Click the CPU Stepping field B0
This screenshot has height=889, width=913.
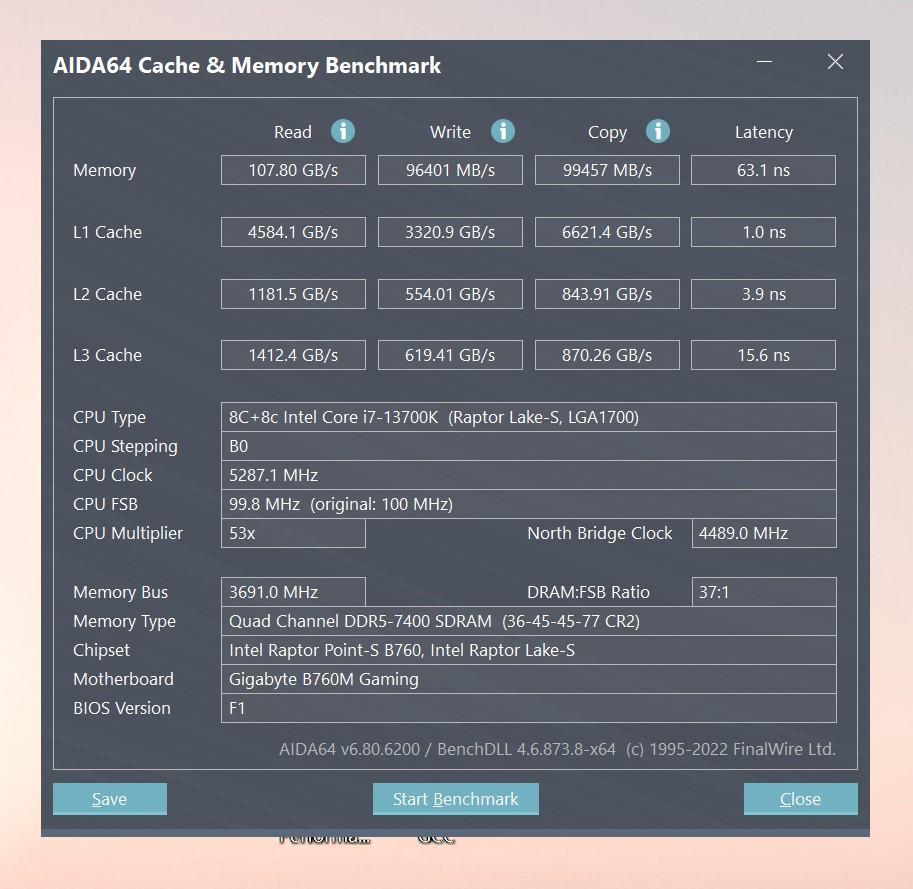(529, 446)
